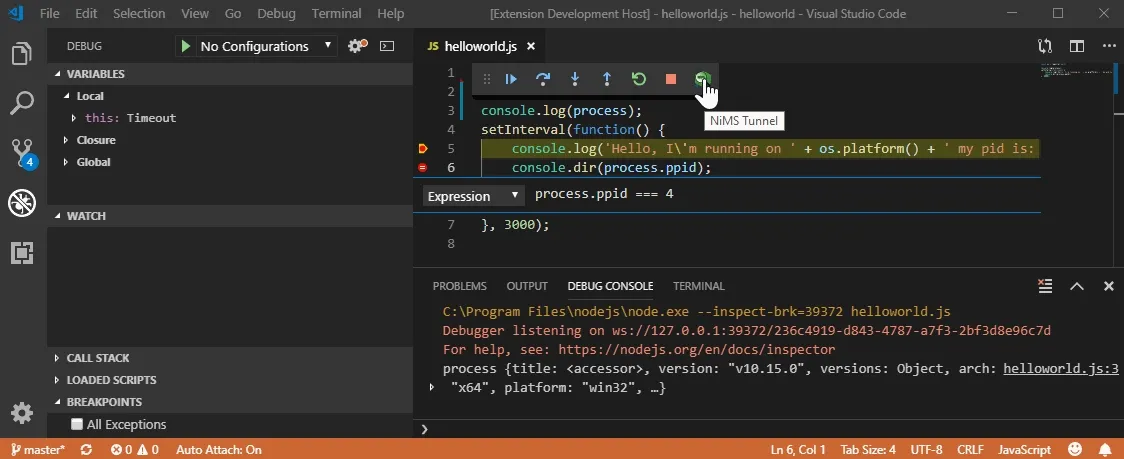Click the Split Editor icon
The width and height of the screenshot is (1124, 459).
click(1077, 46)
